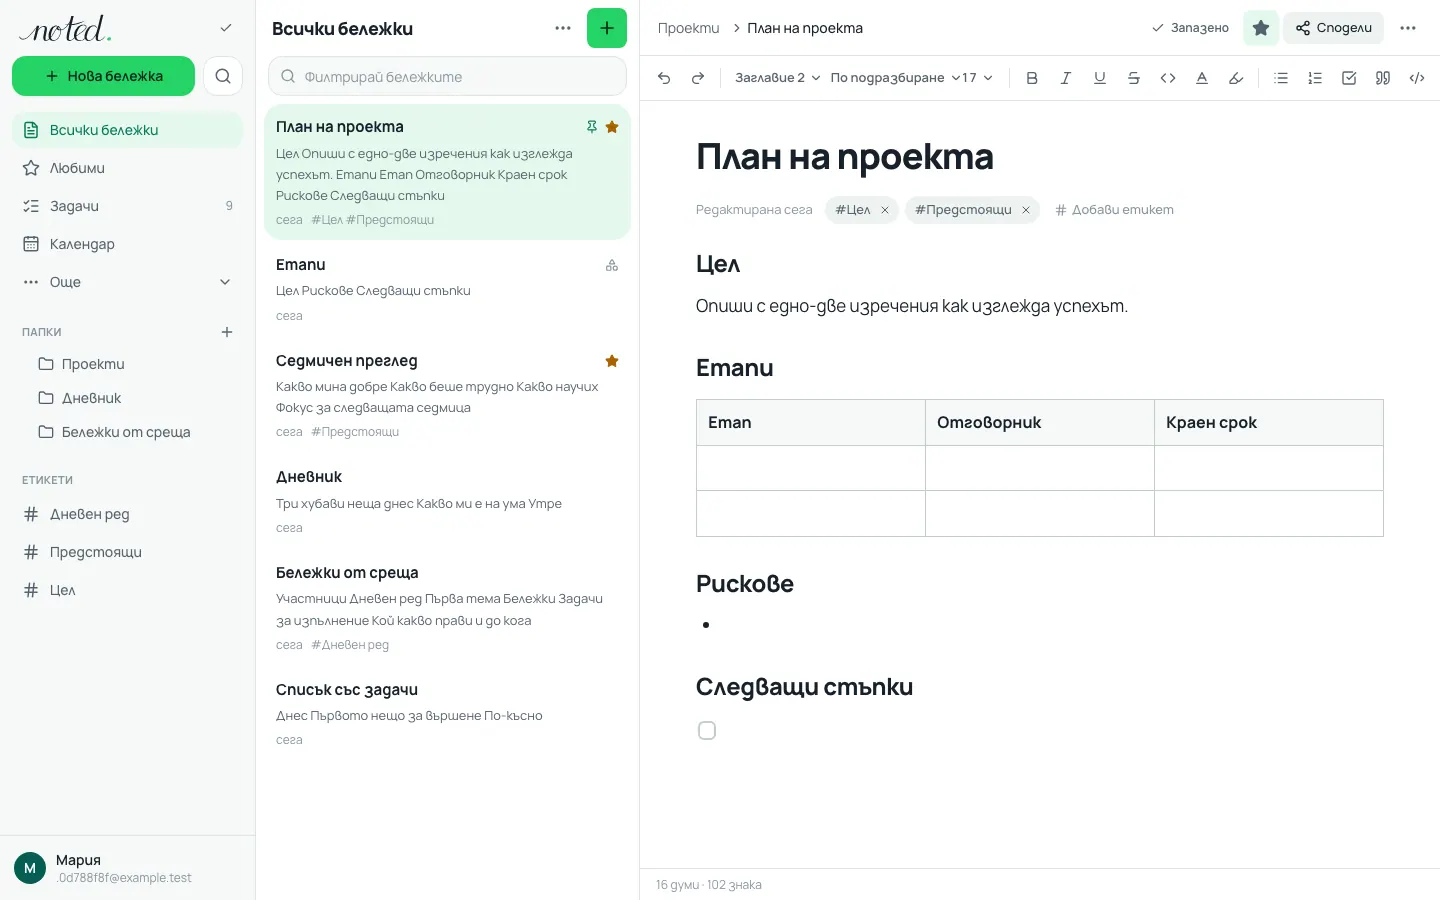Viewport: 1440px width, 900px height.
Task: Toggle italic formatting
Action: [x=1066, y=78]
